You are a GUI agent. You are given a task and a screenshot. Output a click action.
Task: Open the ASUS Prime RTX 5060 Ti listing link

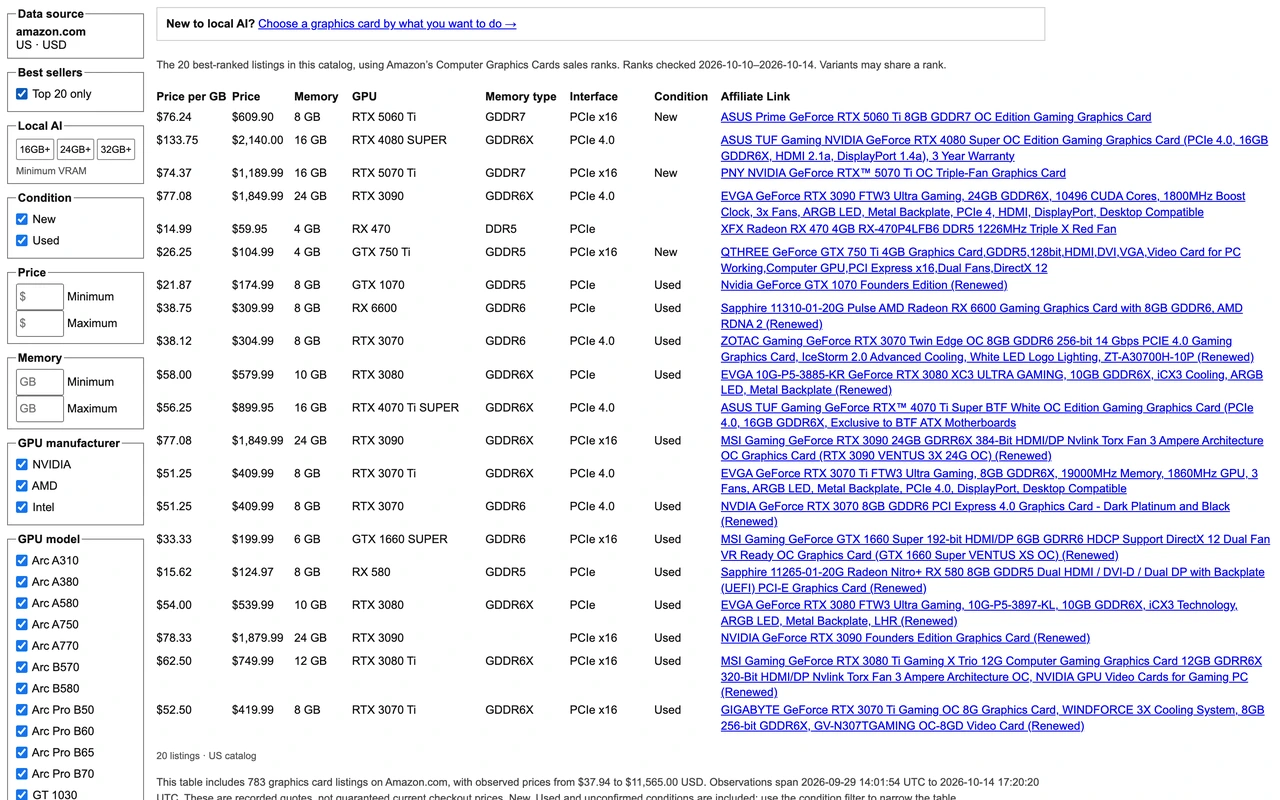[x=936, y=117]
